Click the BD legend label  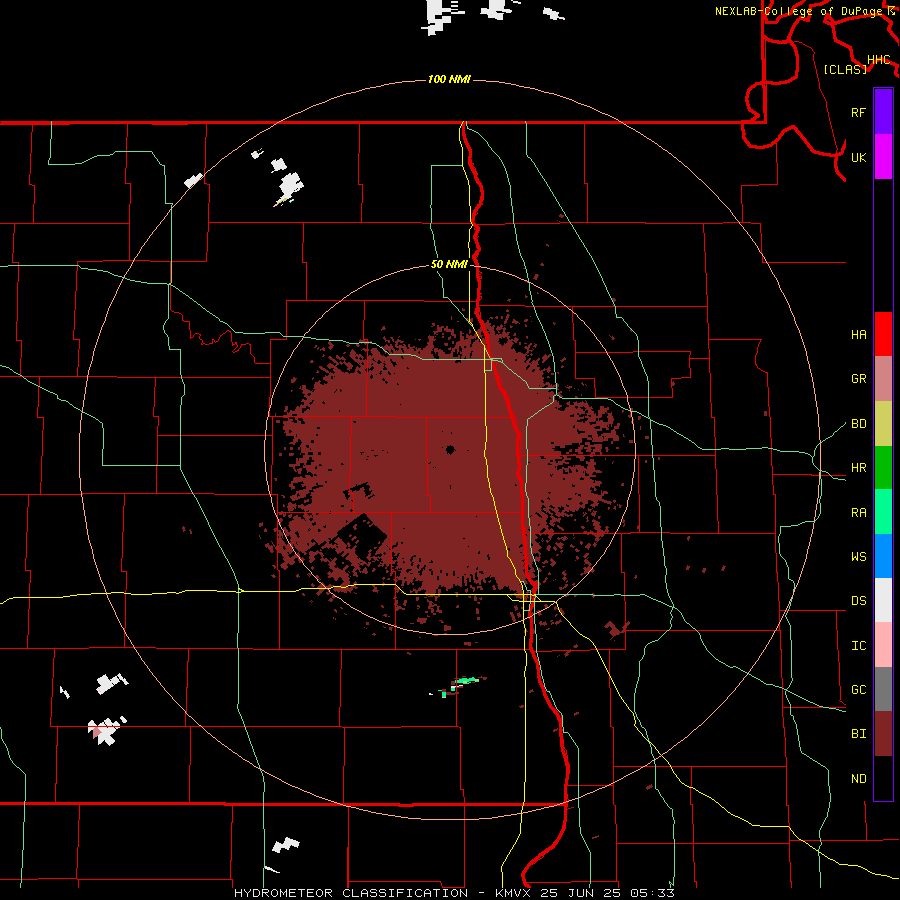tap(858, 424)
